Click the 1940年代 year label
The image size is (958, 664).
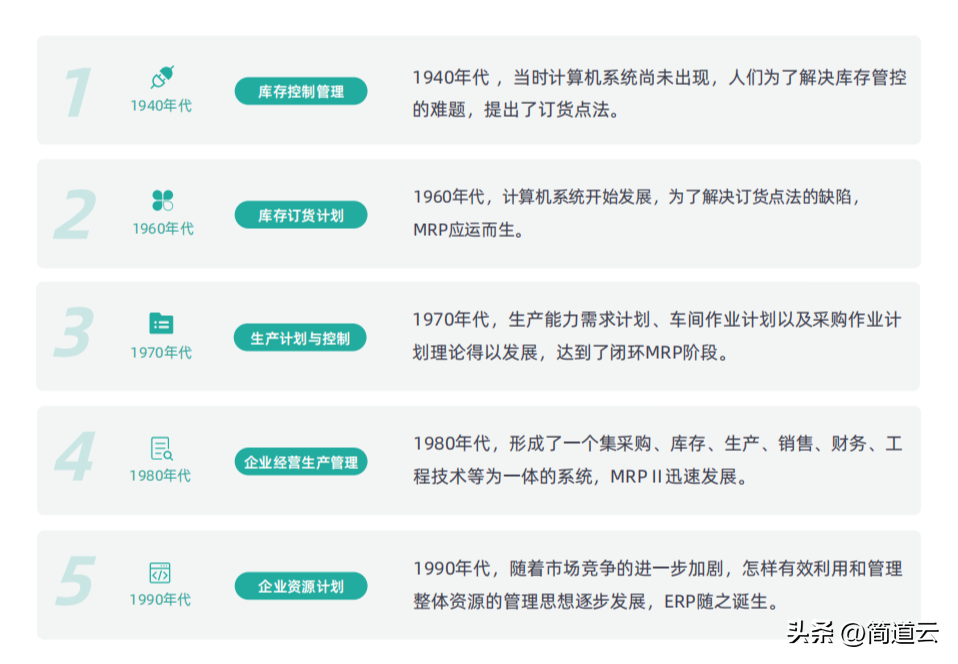pyautogui.click(x=161, y=106)
